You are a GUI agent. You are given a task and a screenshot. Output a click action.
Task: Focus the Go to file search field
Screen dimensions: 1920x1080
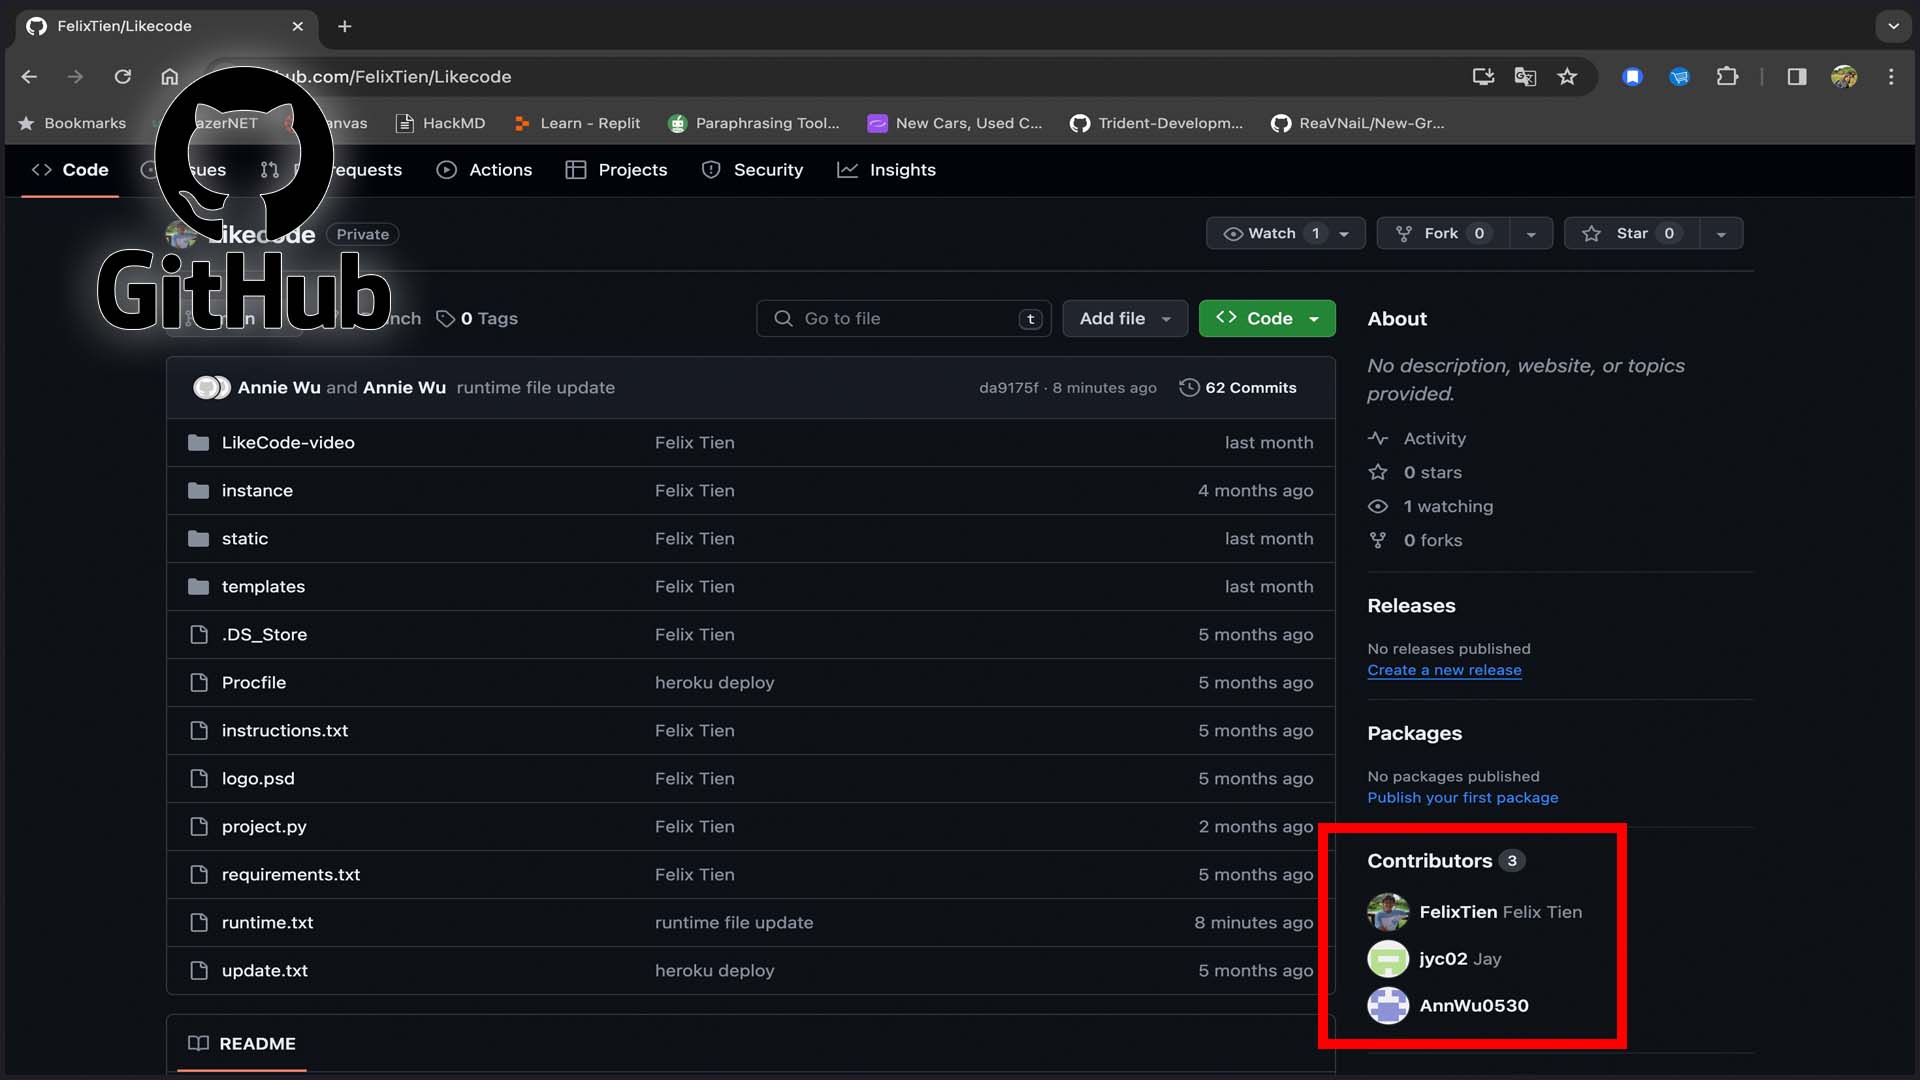[x=904, y=319]
